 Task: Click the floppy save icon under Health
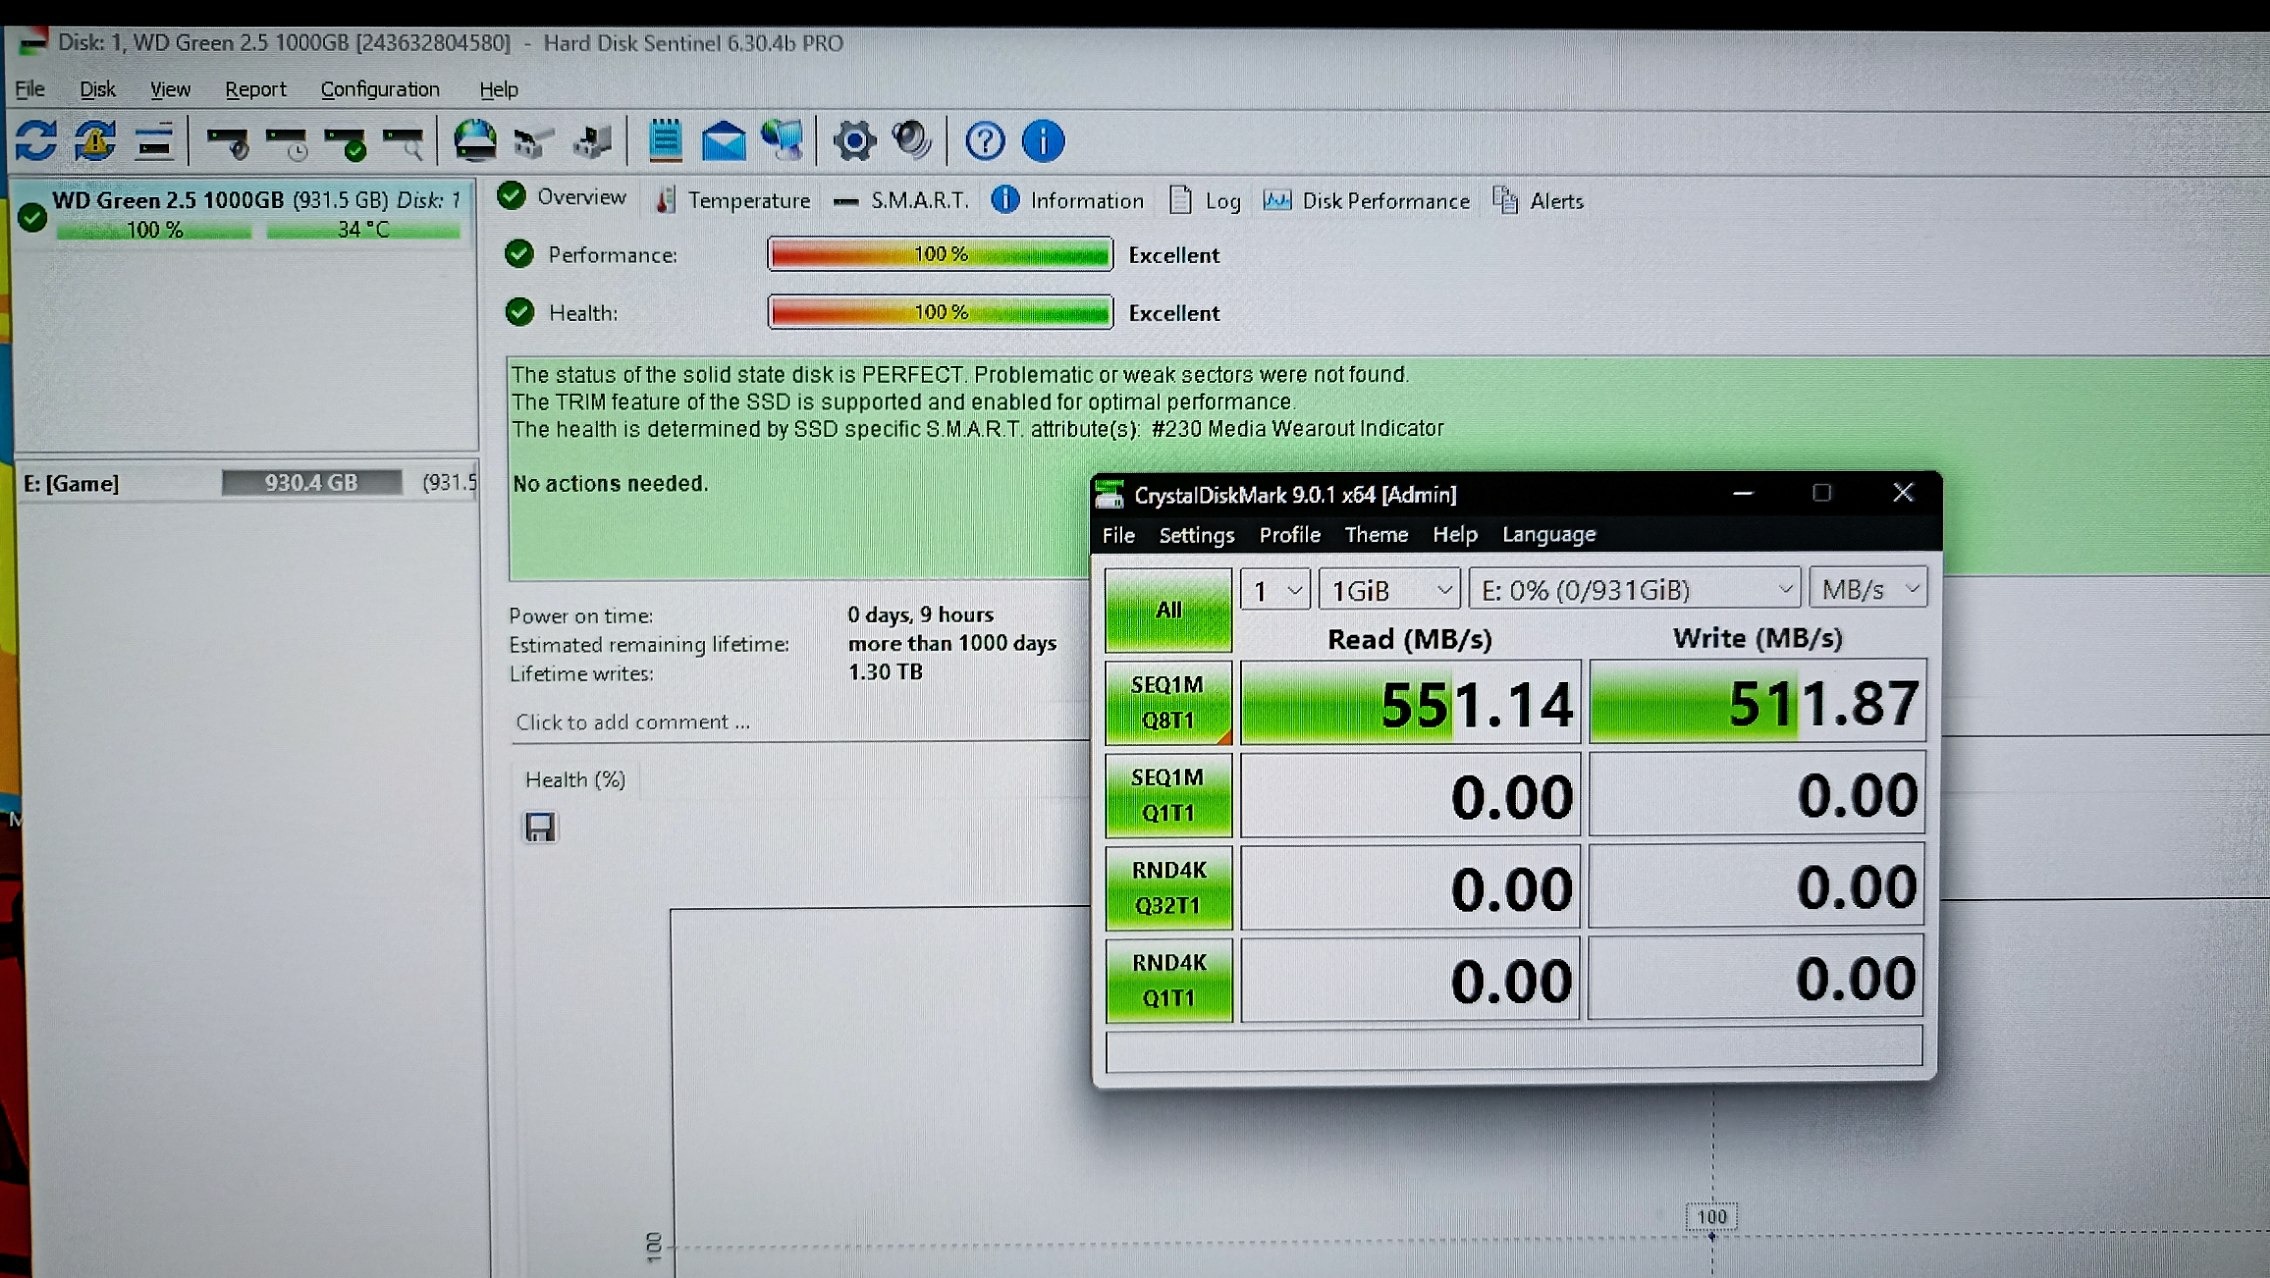(540, 827)
